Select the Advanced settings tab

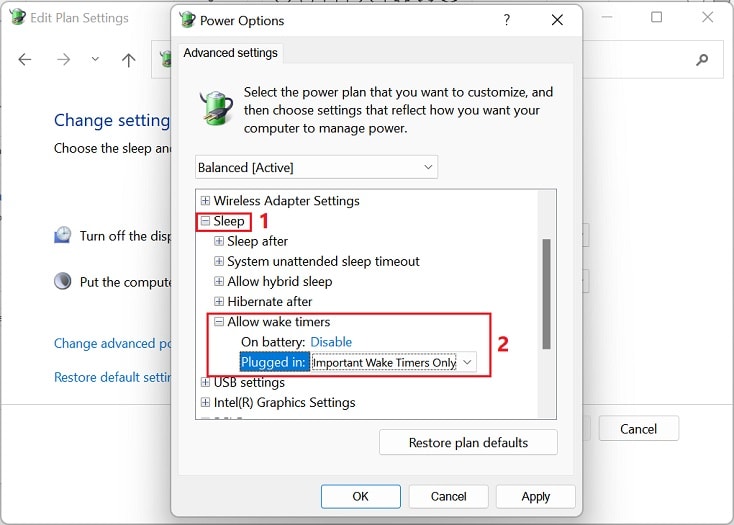point(230,53)
